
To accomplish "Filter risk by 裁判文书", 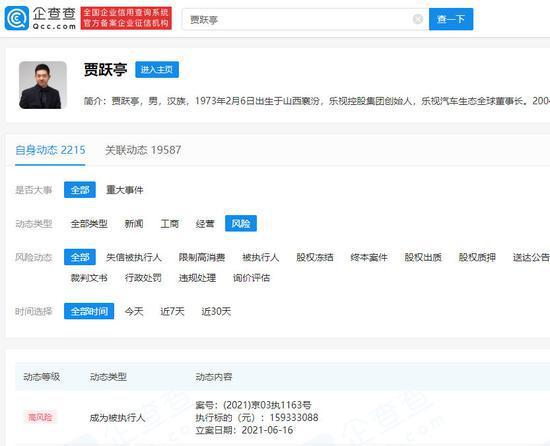I will click(x=89, y=278).
